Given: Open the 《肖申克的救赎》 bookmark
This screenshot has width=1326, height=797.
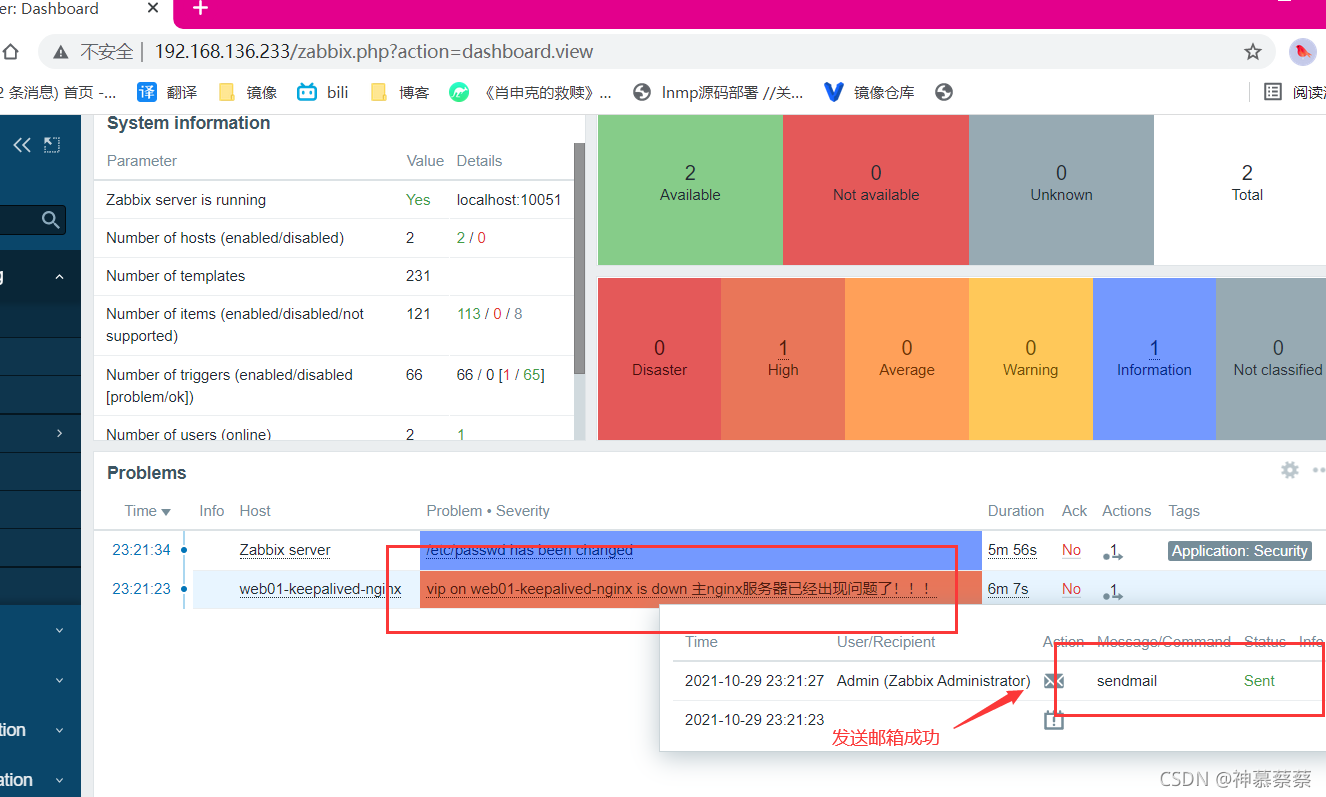Looking at the screenshot, I should click(531, 92).
